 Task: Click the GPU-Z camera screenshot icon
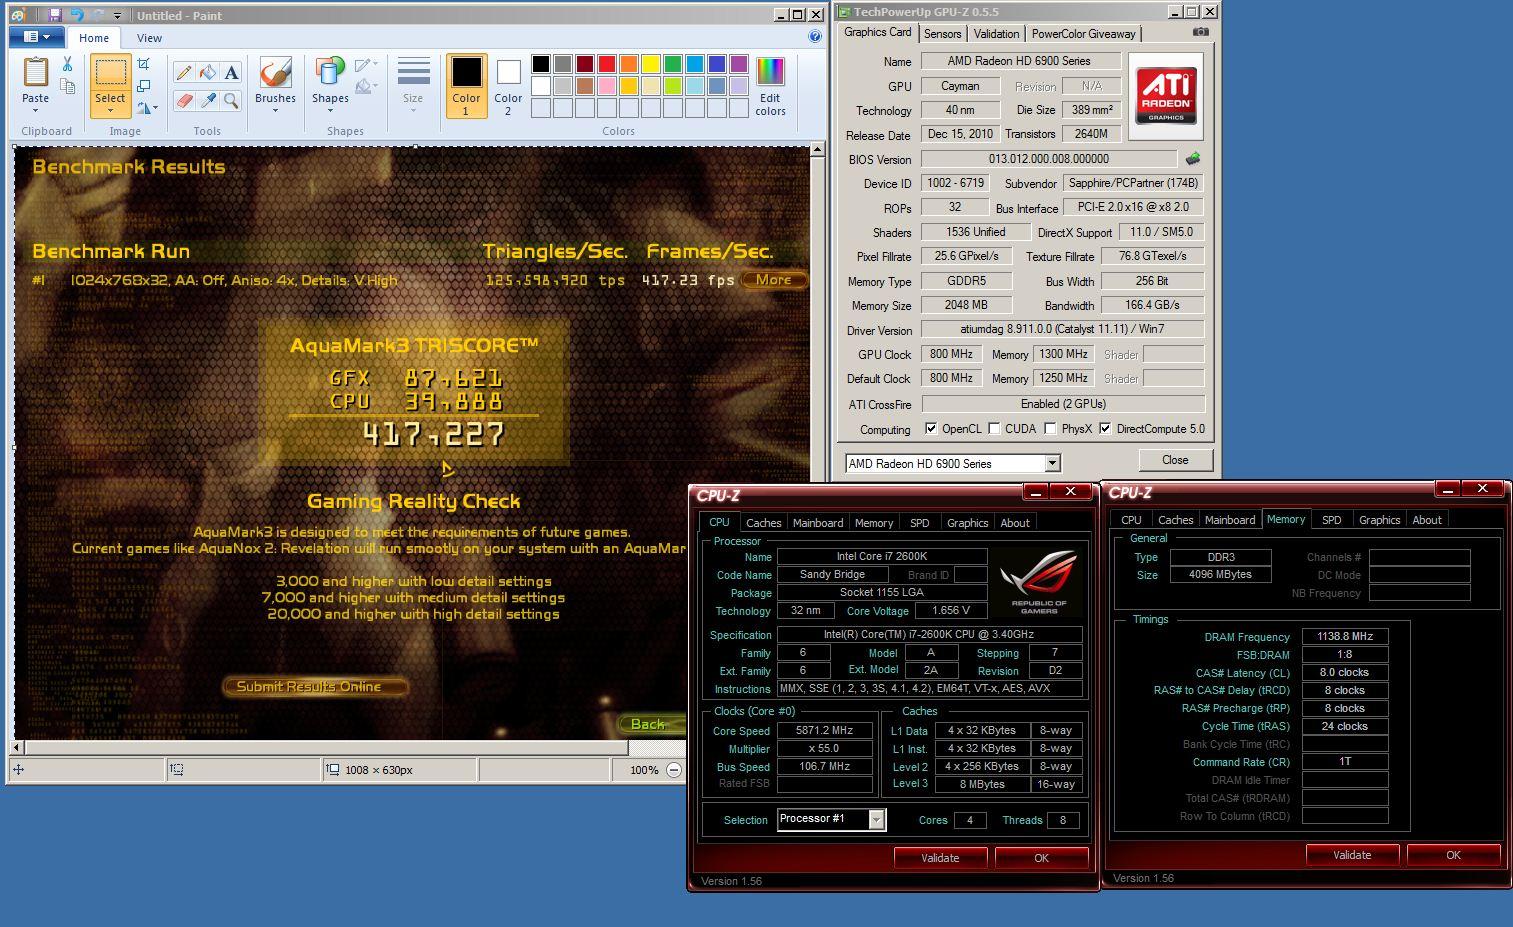tap(1201, 32)
